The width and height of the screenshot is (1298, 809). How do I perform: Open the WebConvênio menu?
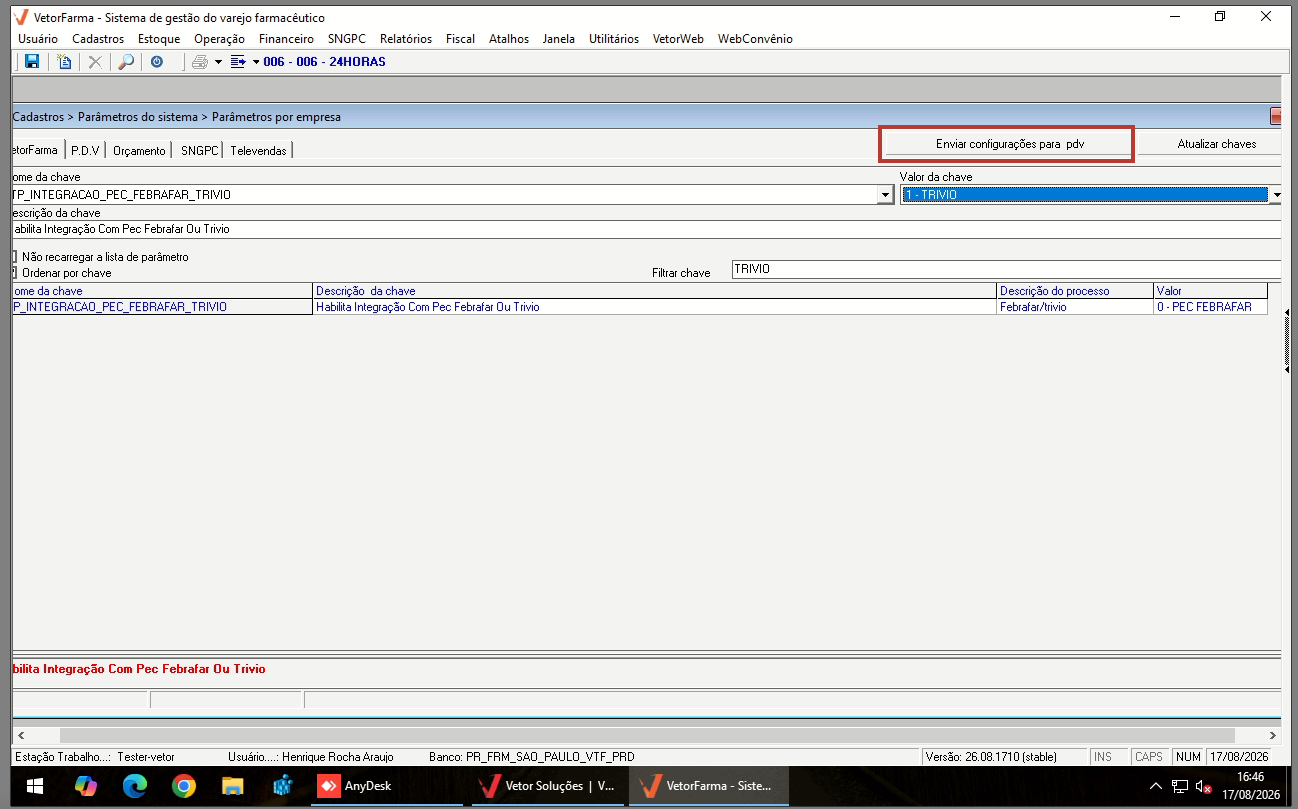(x=755, y=39)
